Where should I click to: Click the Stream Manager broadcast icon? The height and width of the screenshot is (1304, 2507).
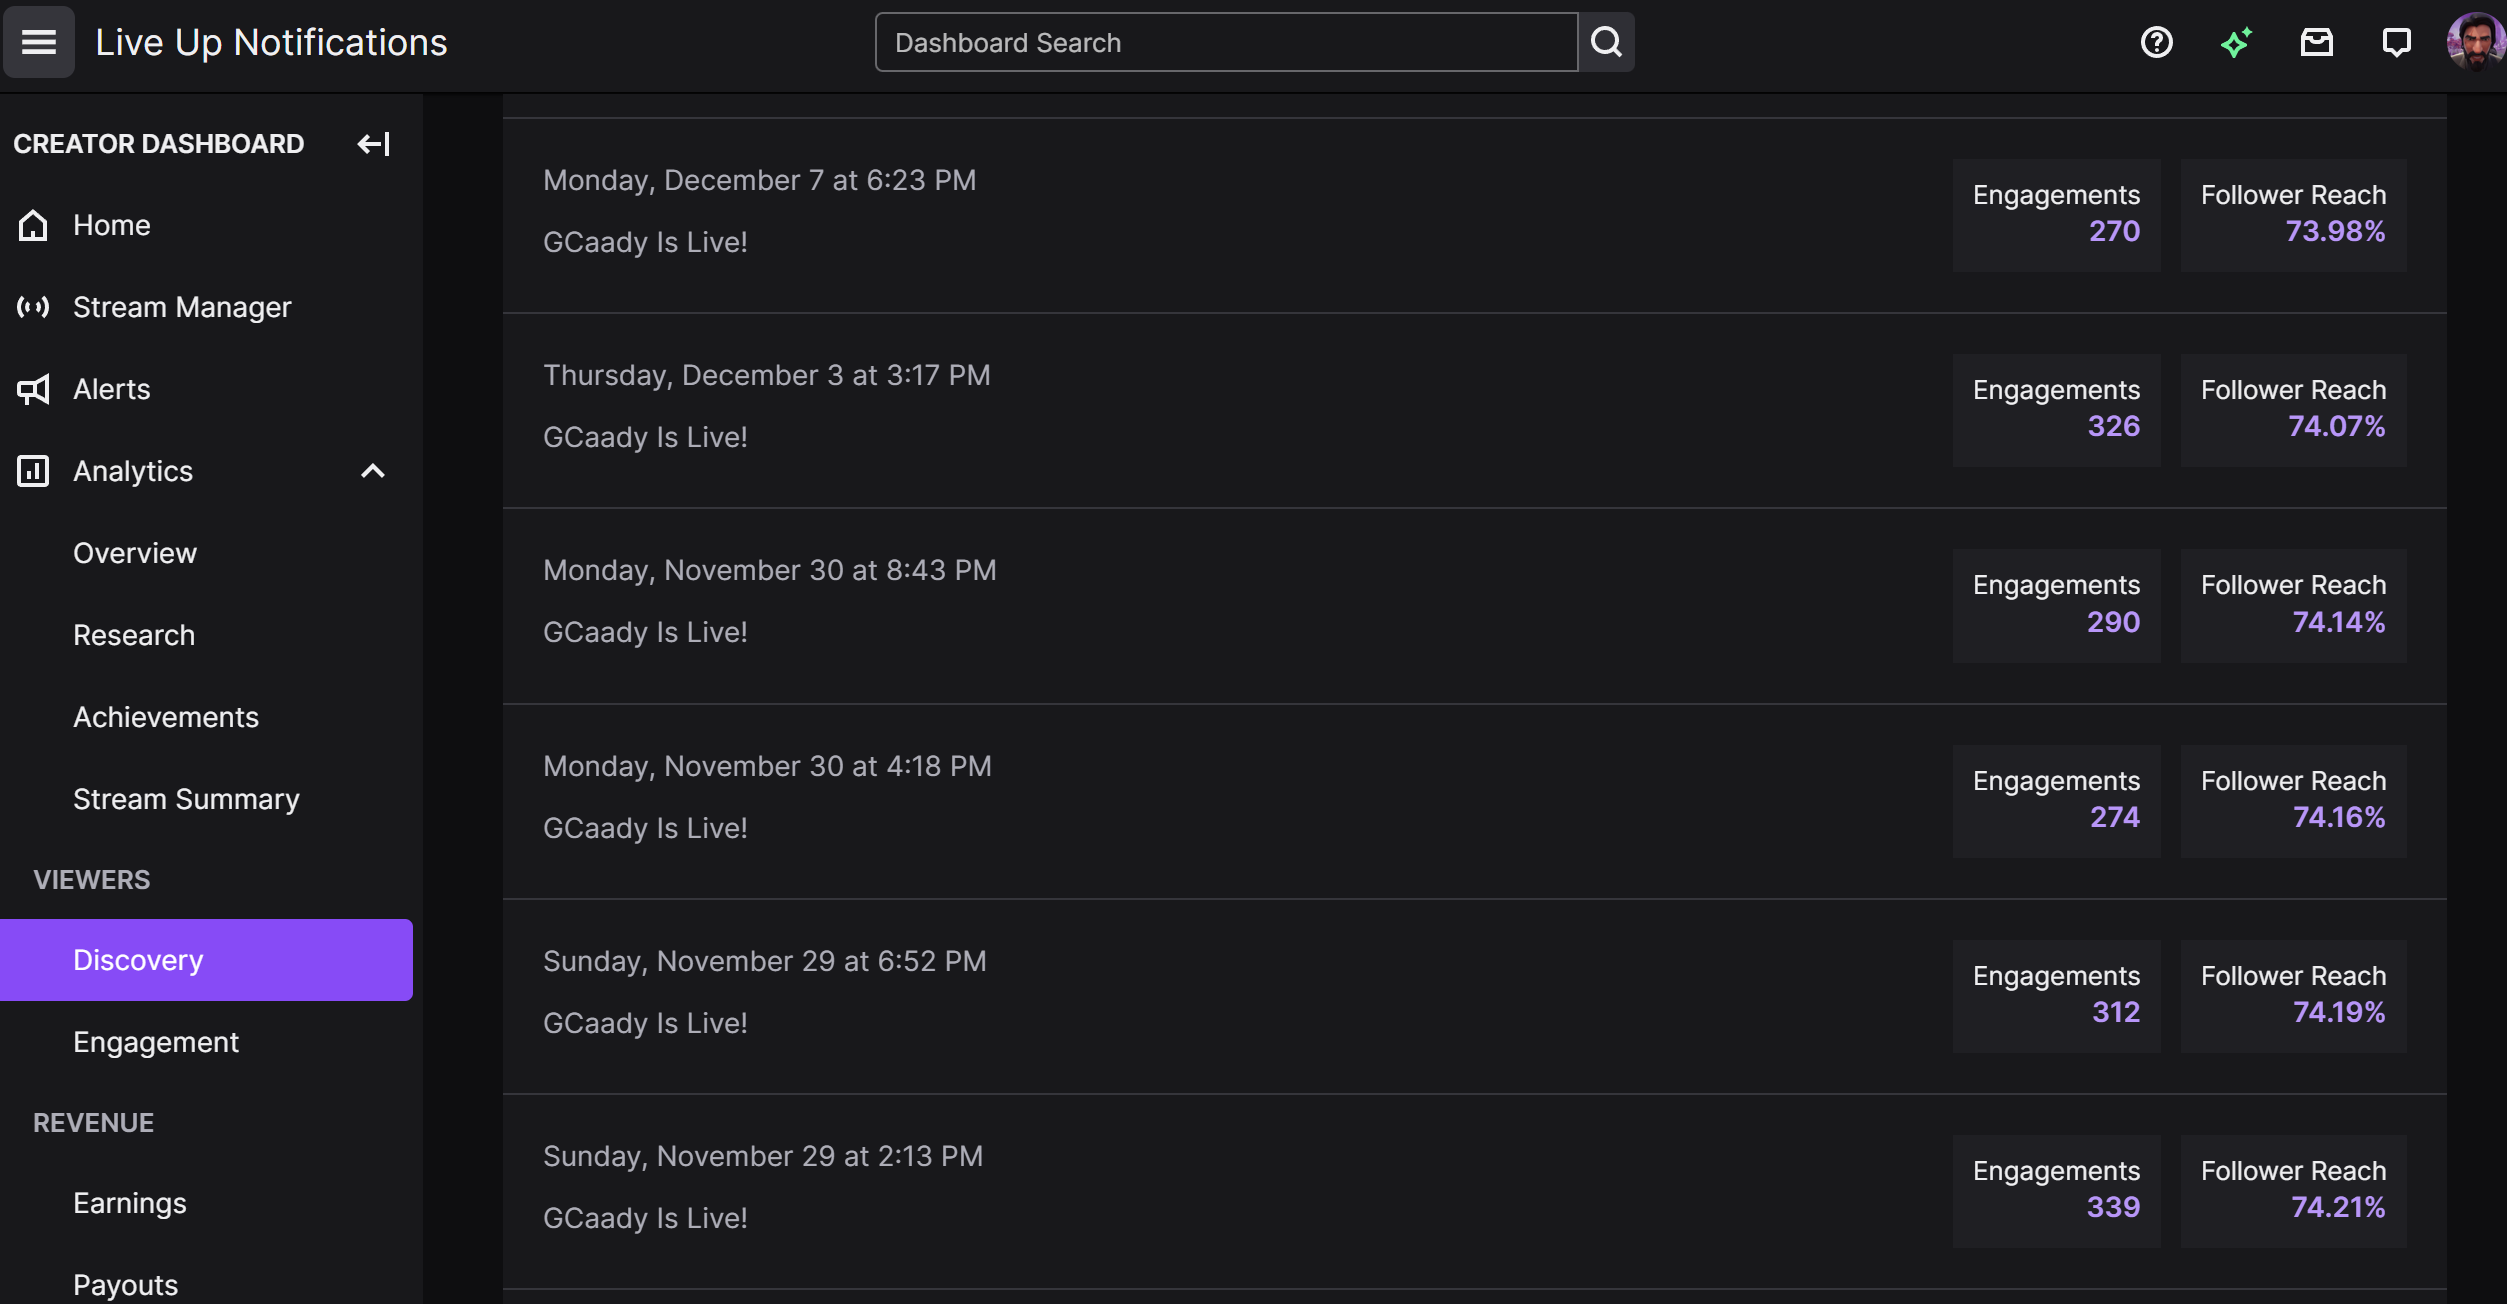coord(33,307)
